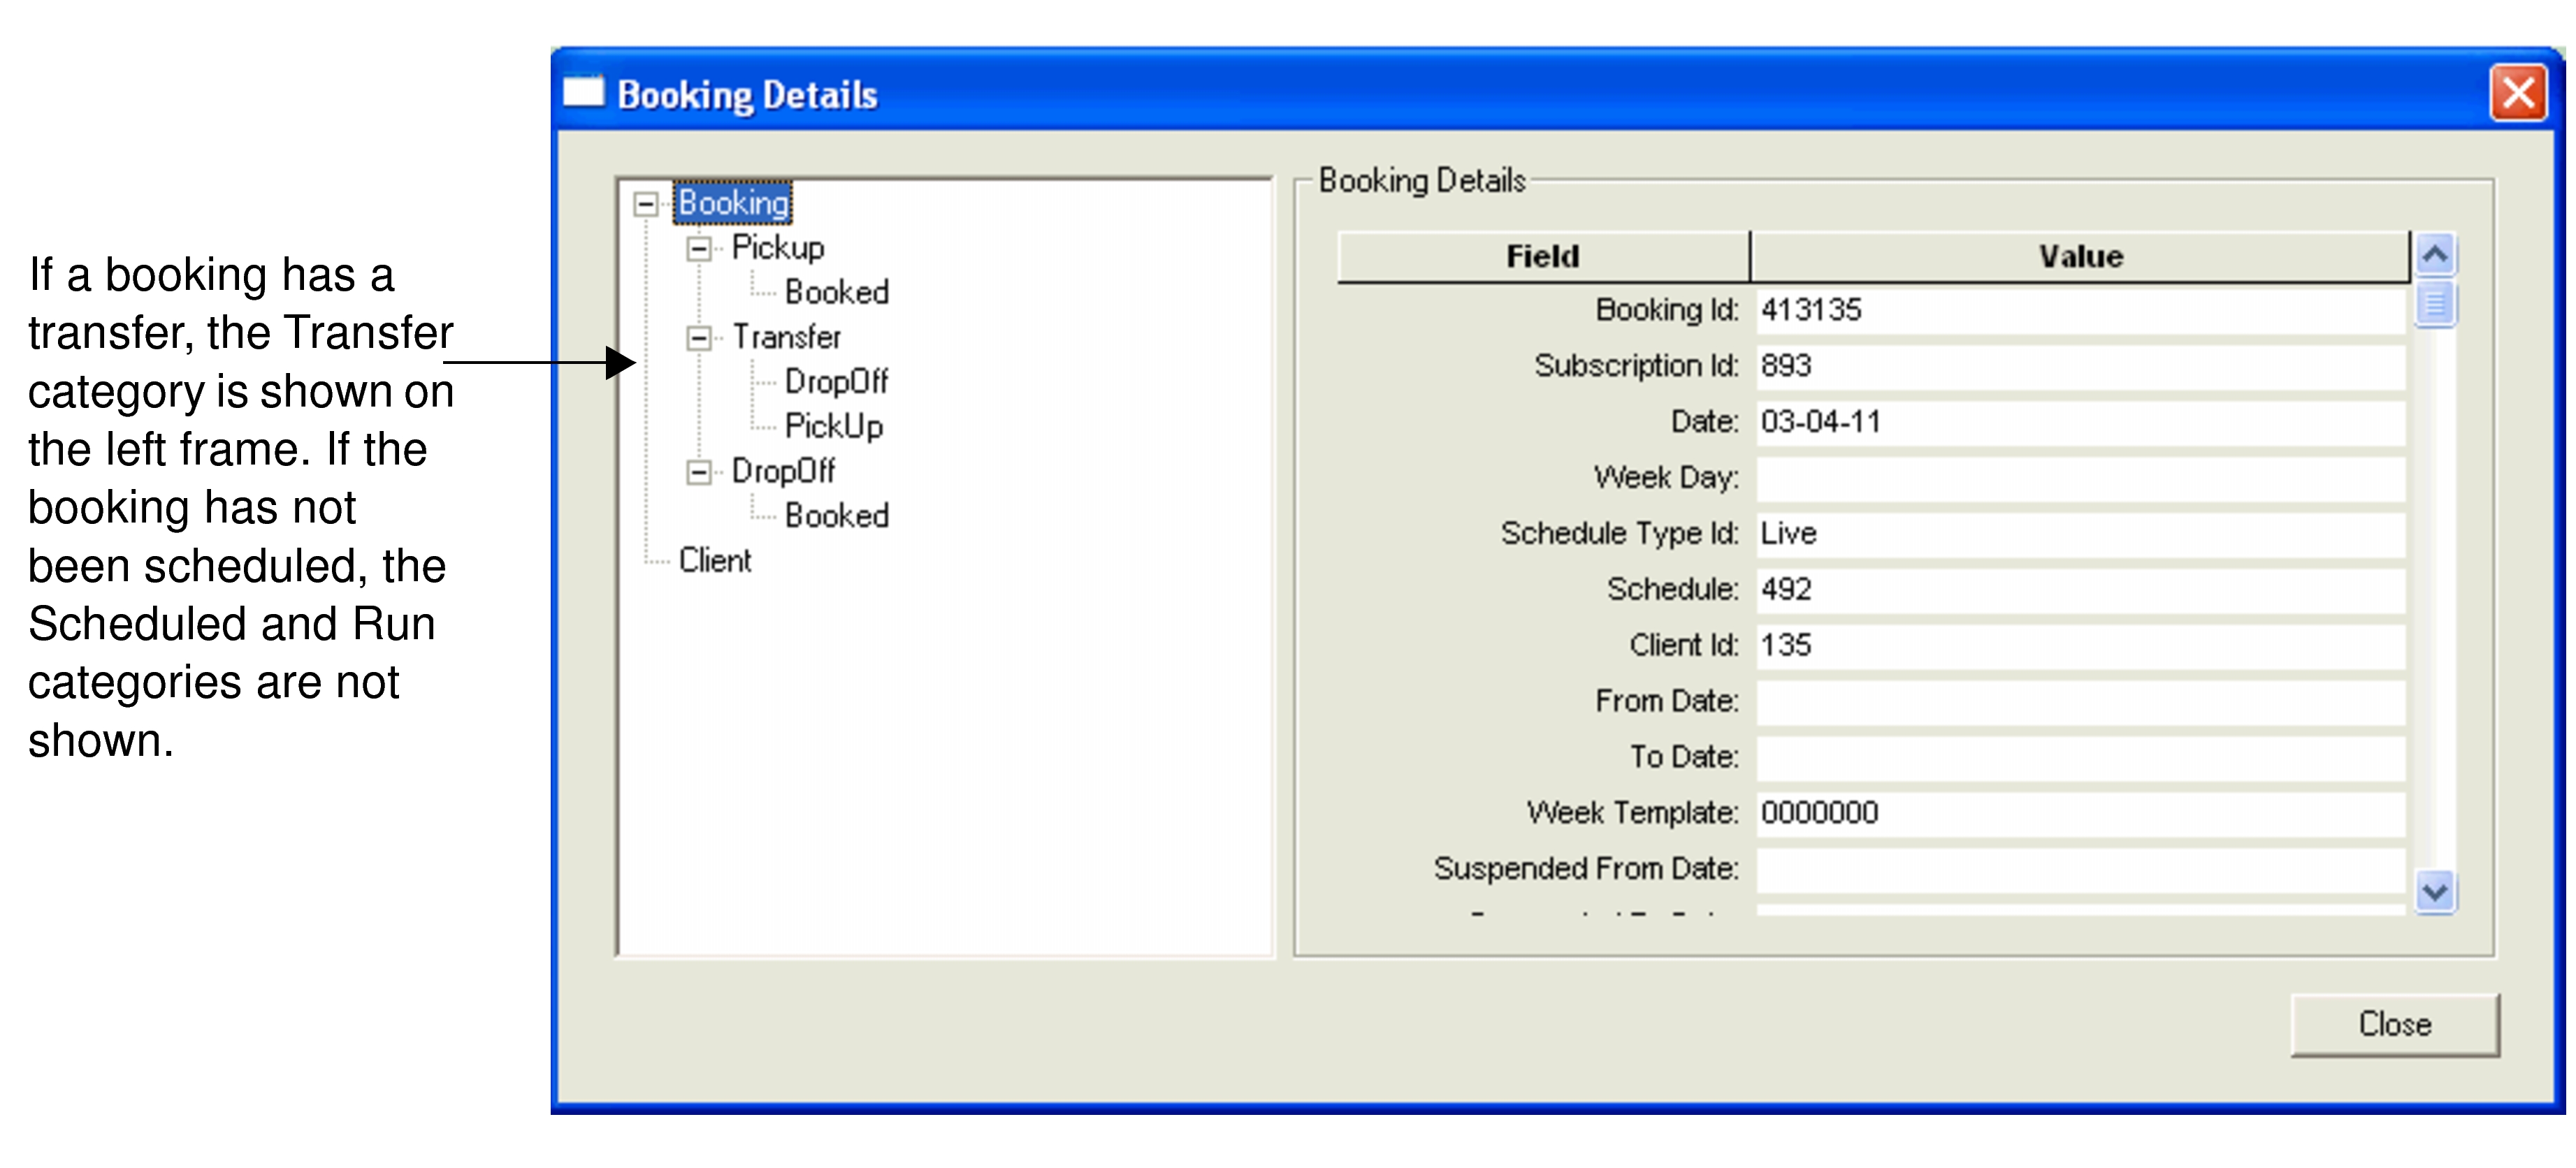Collapse the Transfer tree node
2576x1168 pixels.
[700, 337]
